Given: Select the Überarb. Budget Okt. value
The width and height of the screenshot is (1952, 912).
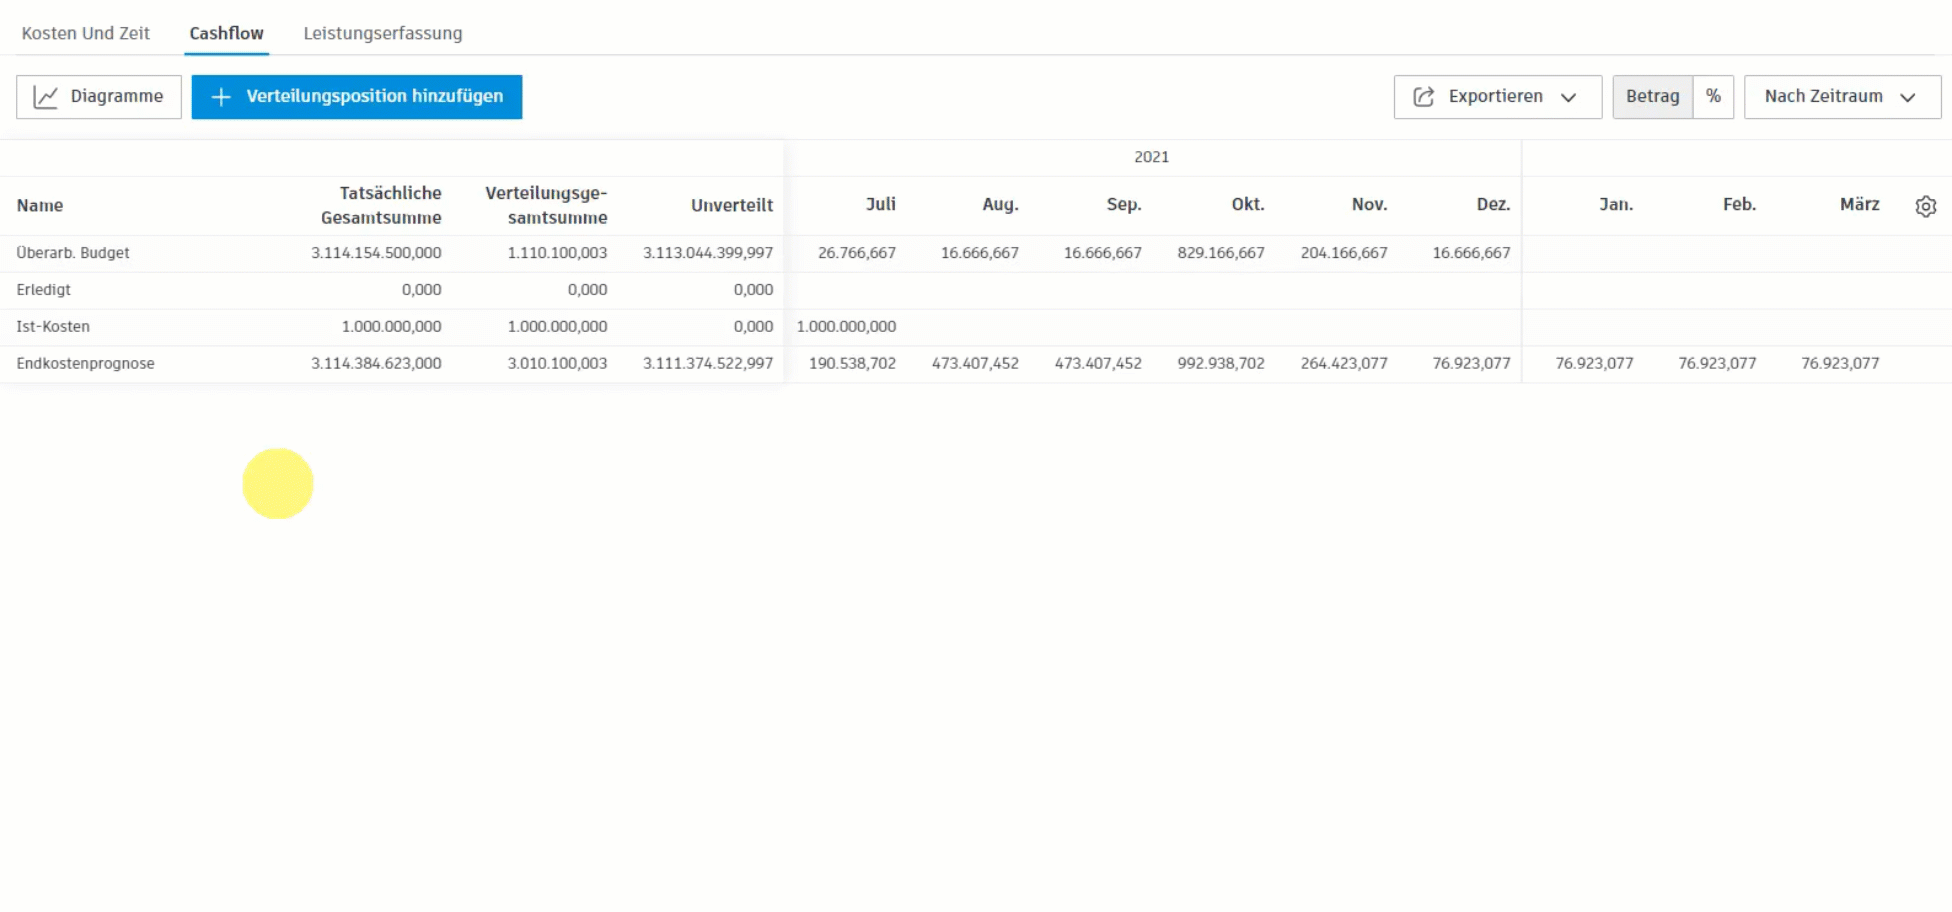Looking at the screenshot, I should pos(1220,253).
